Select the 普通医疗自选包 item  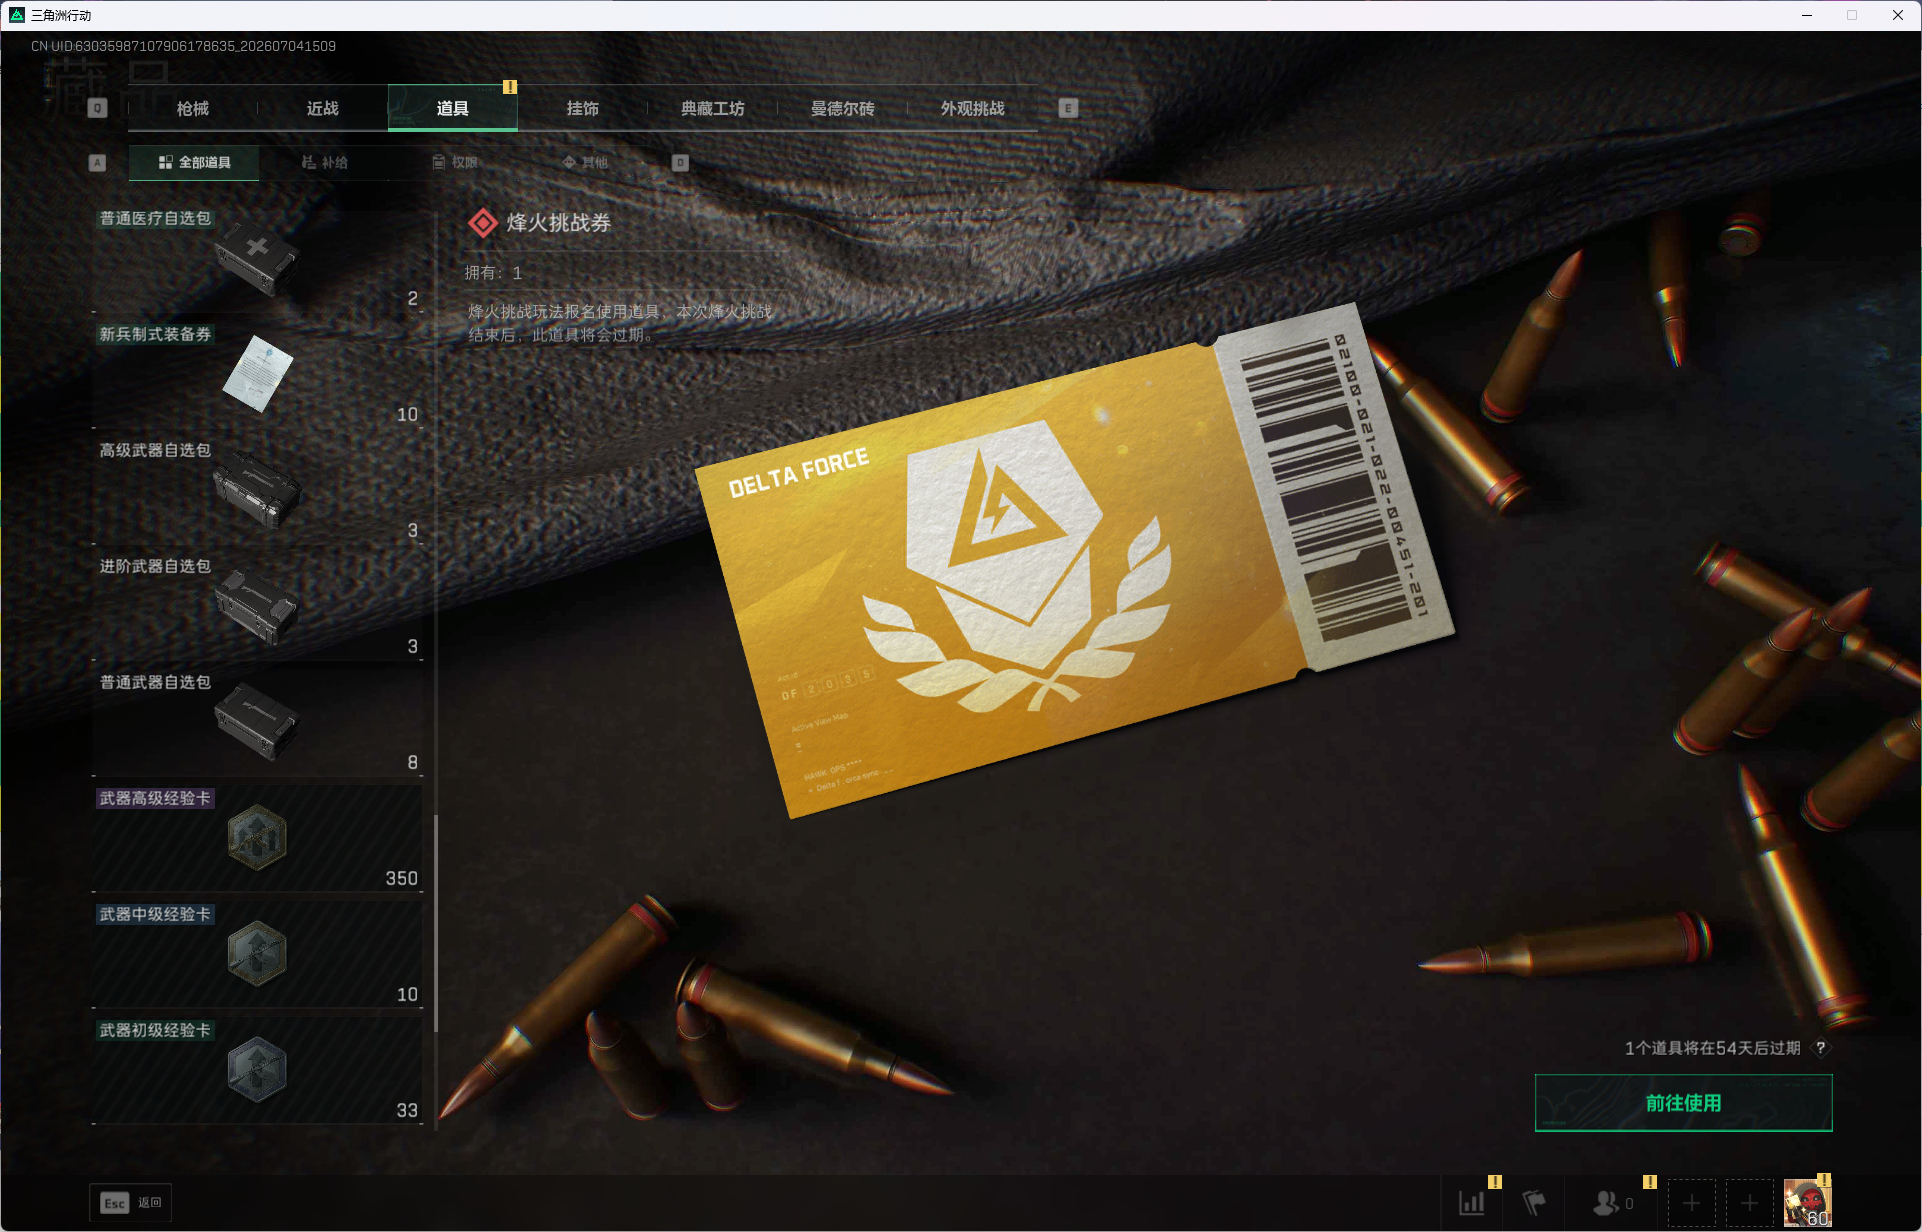click(257, 260)
